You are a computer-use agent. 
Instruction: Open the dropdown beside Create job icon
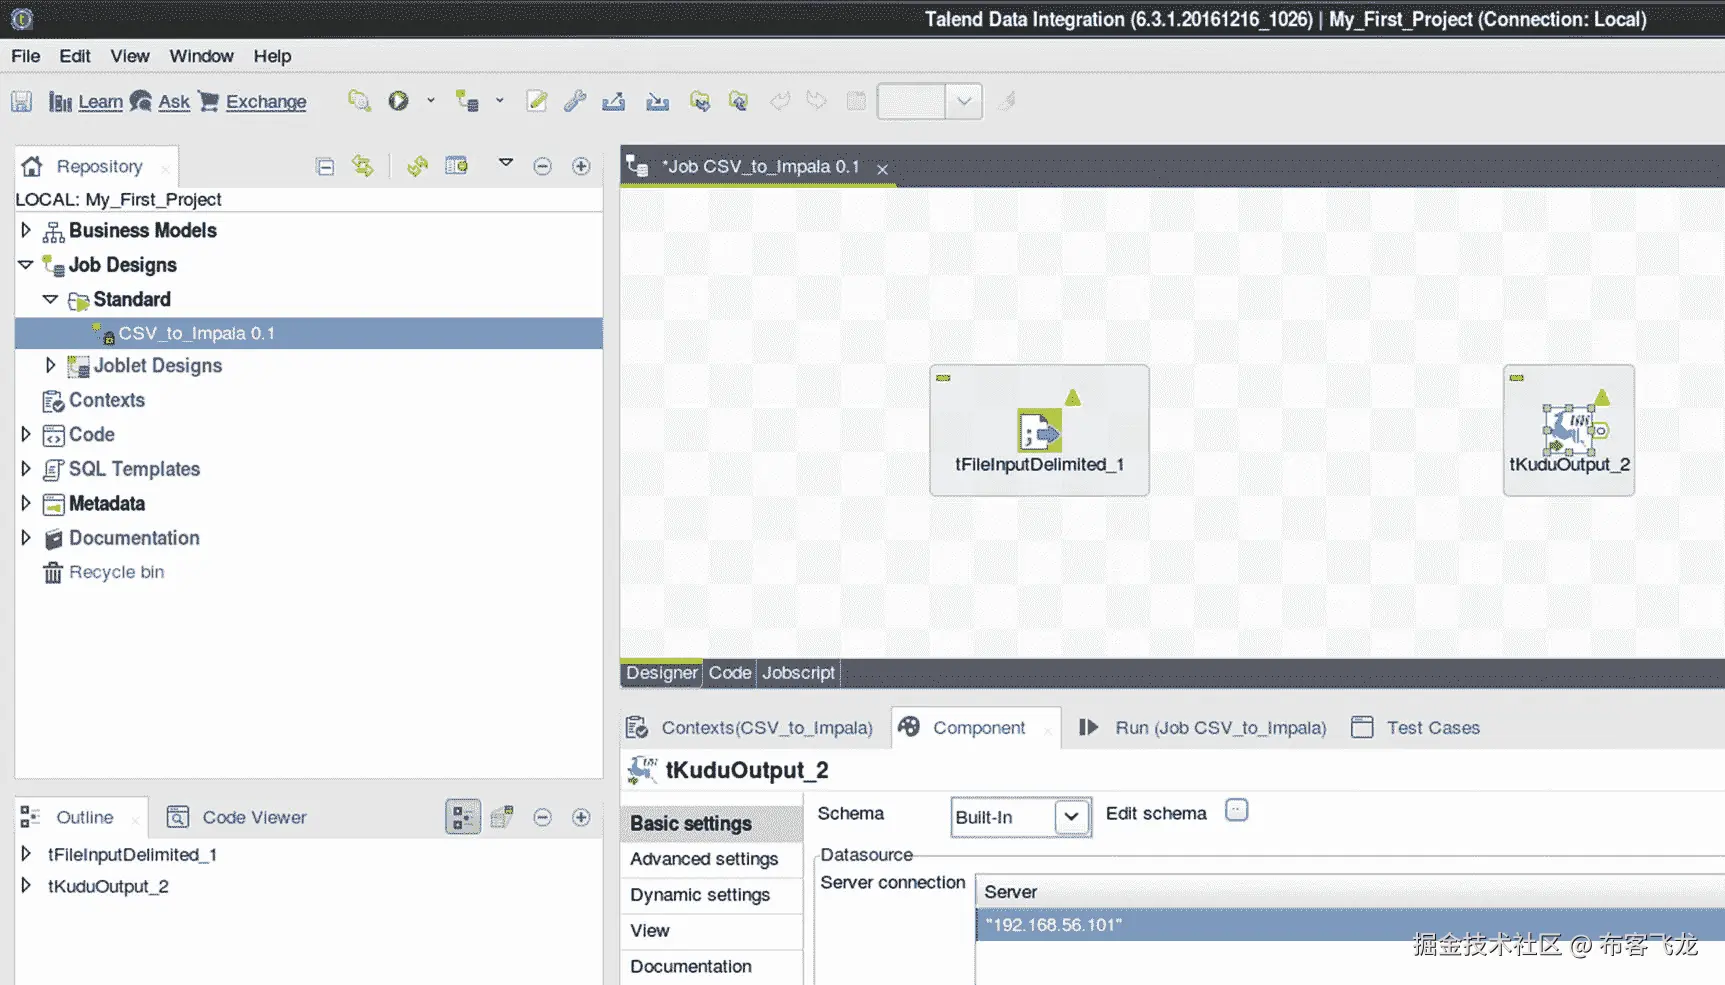[x=500, y=100]
